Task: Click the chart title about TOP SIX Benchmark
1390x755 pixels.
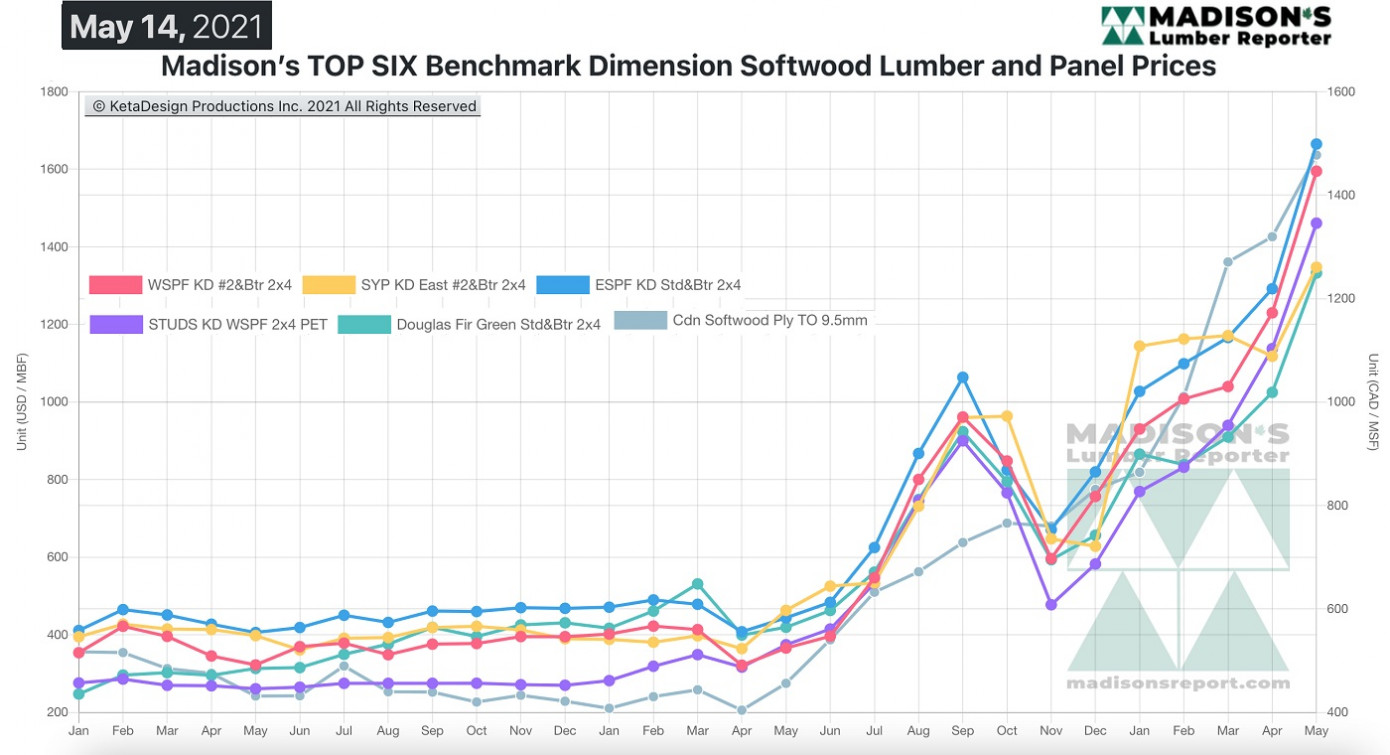Action: pyautogui.click(x=688, y=66)
